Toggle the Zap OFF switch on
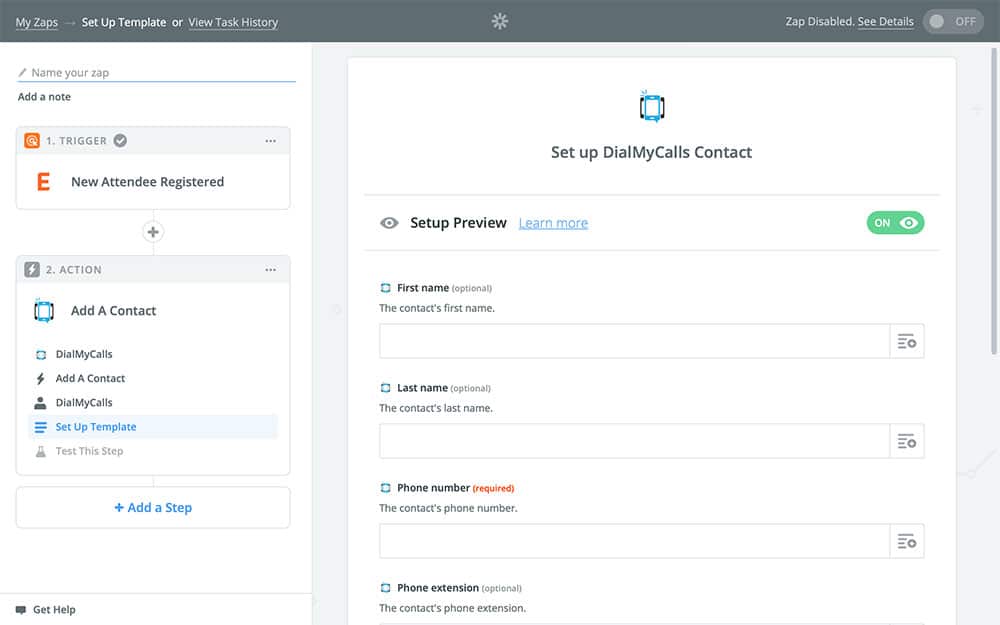1000x625 pixels. [952, 21]
